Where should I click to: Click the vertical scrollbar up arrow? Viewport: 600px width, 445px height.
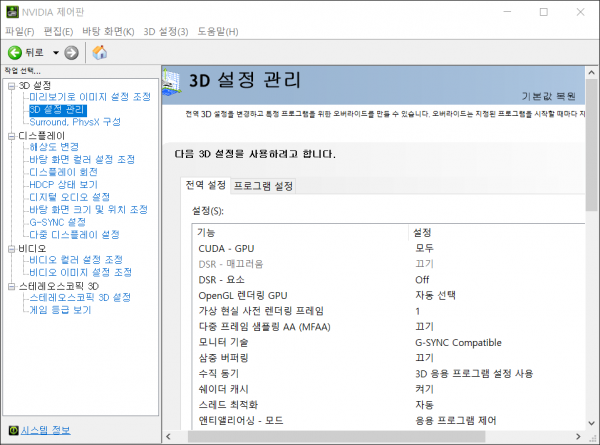[592, 72]
